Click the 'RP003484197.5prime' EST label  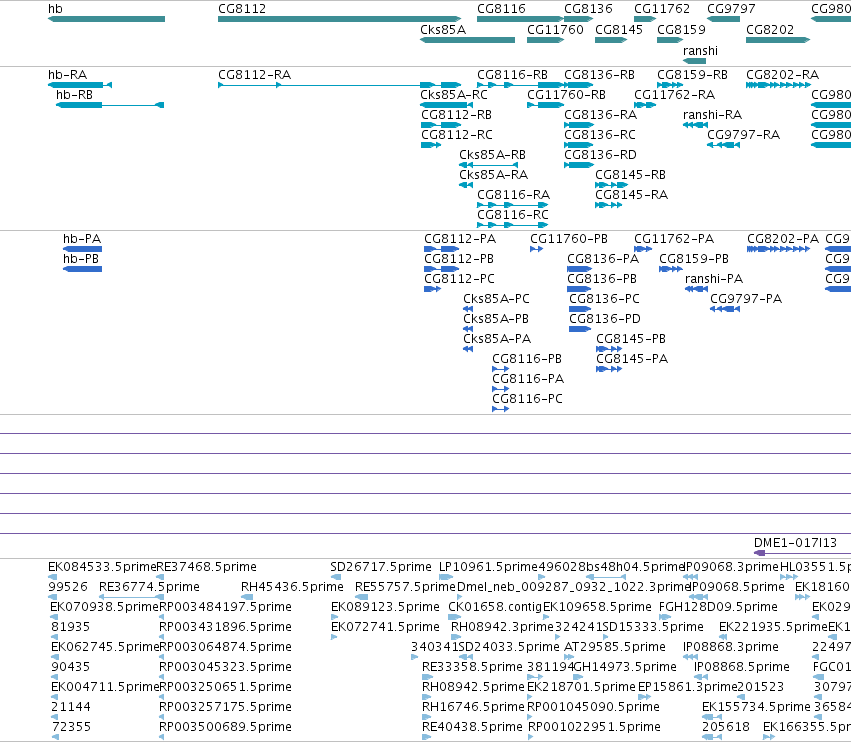225,607
